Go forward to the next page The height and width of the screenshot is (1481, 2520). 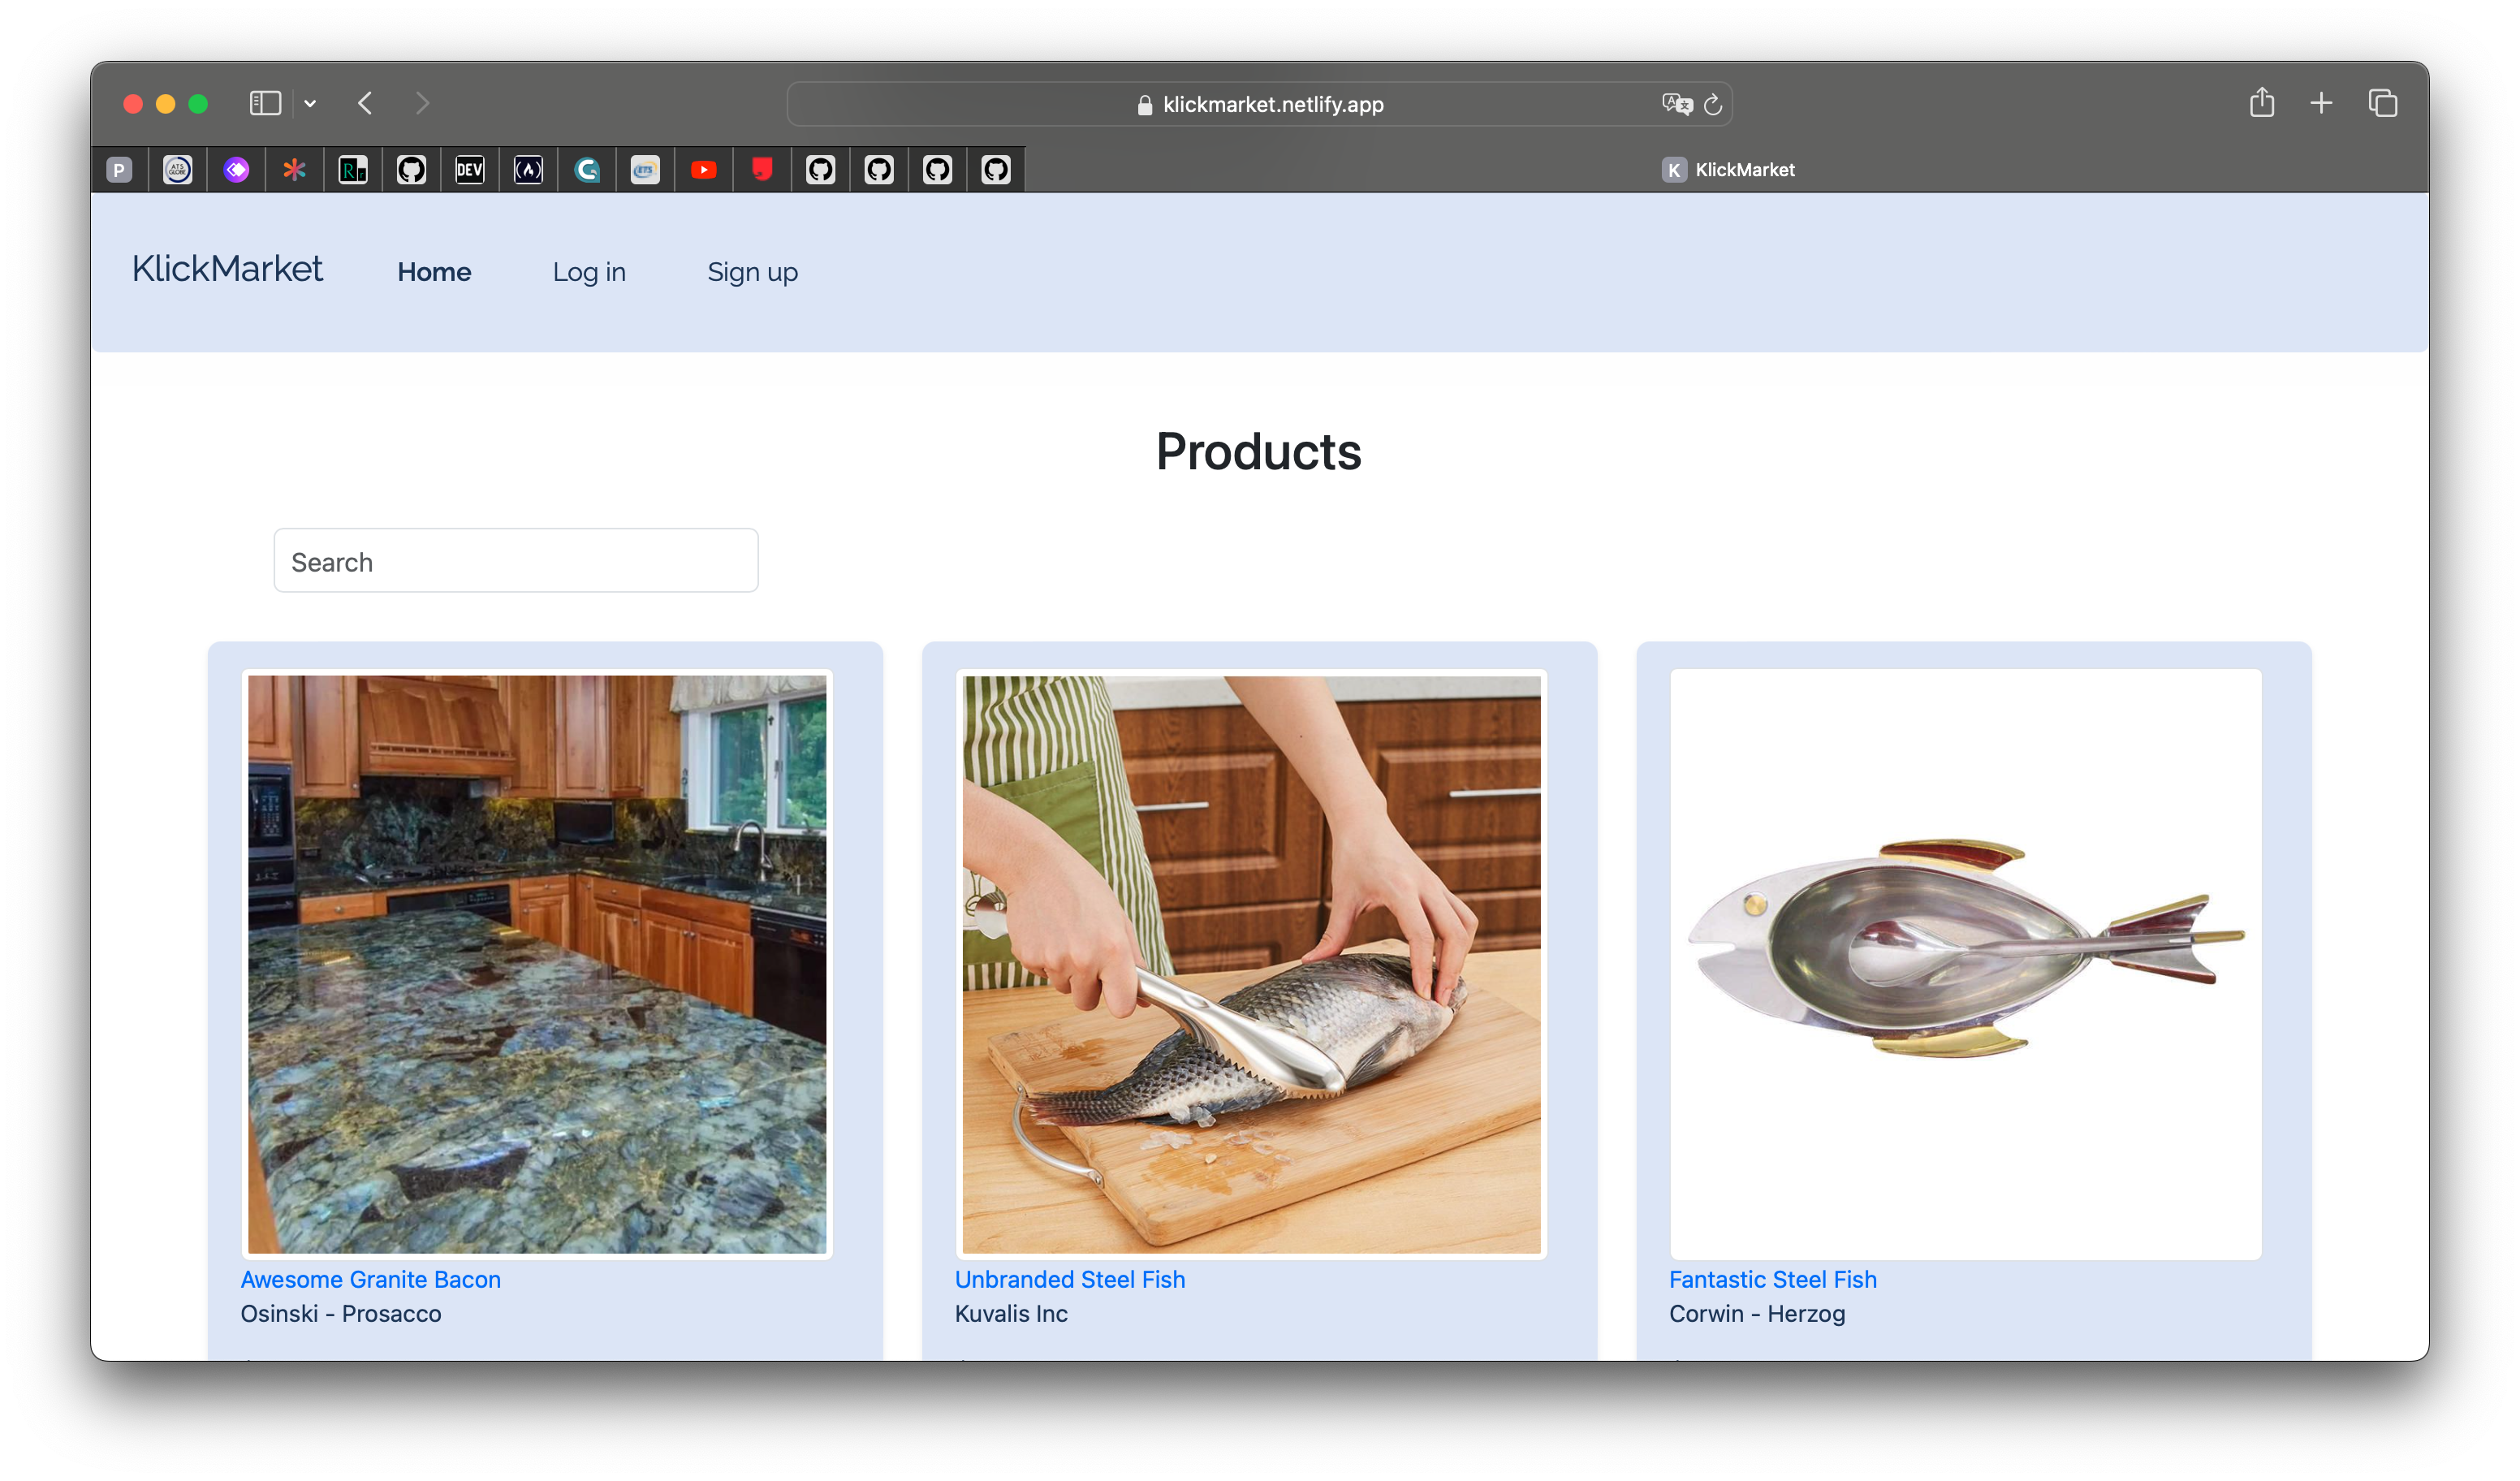pyautogui.click(x=422, y=103)
